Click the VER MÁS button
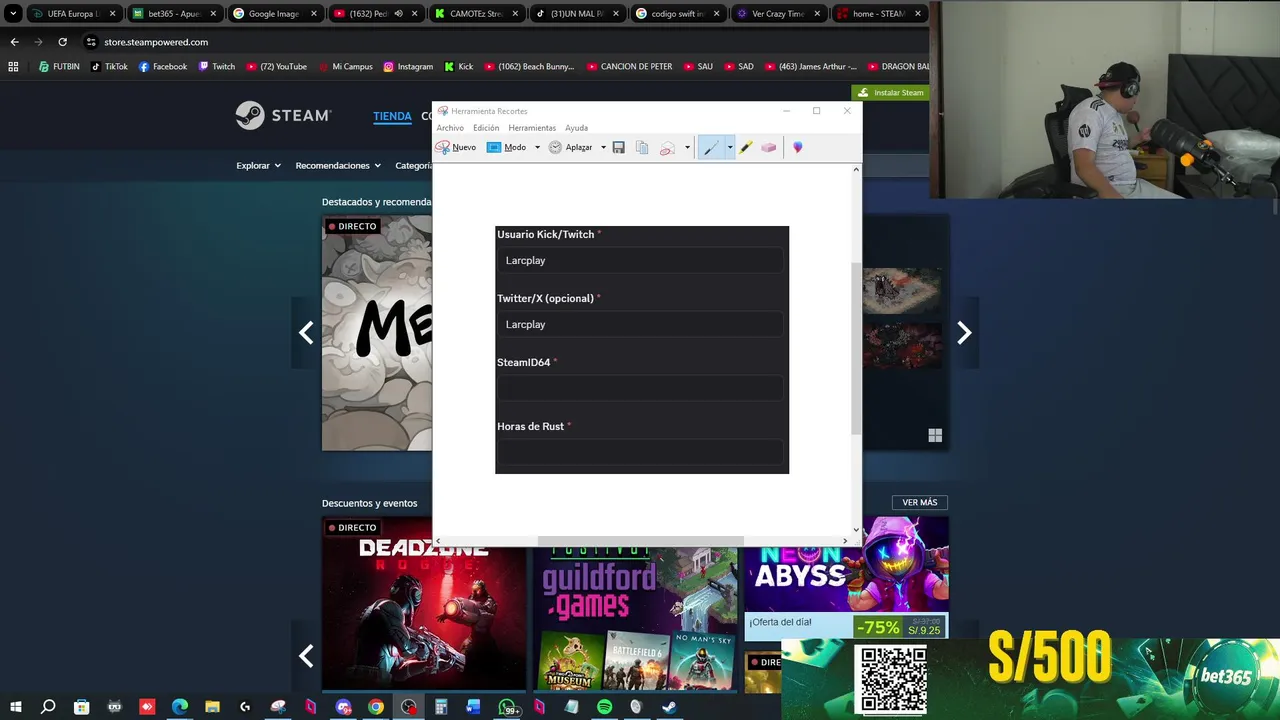The image size is (1280, 720). pos(920,502)
